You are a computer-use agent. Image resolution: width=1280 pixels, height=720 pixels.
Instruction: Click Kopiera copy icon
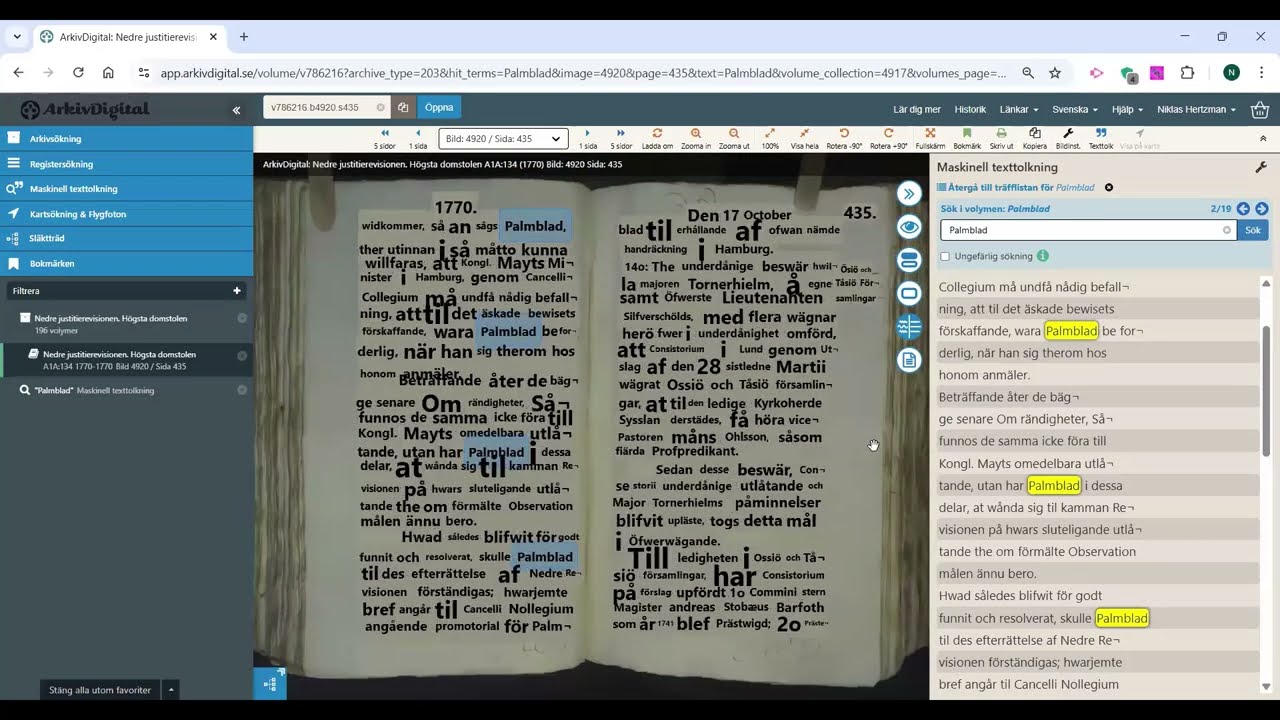pos(1035,138)
